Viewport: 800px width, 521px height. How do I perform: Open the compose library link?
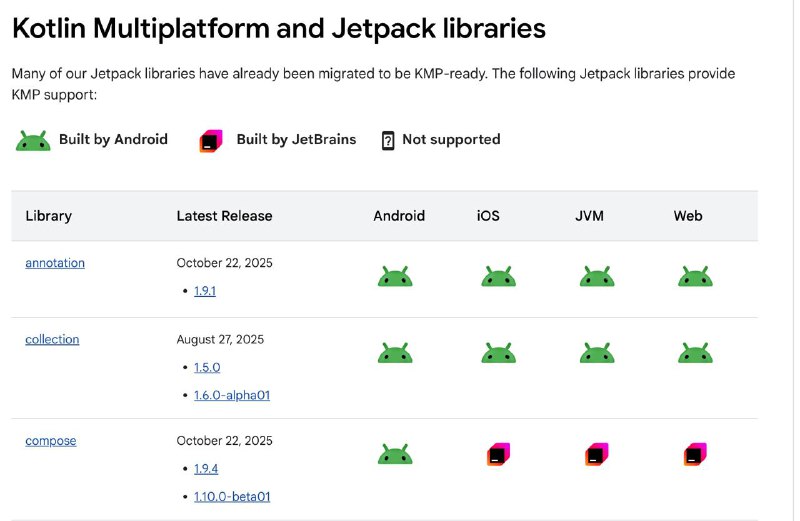coord(51,441)
